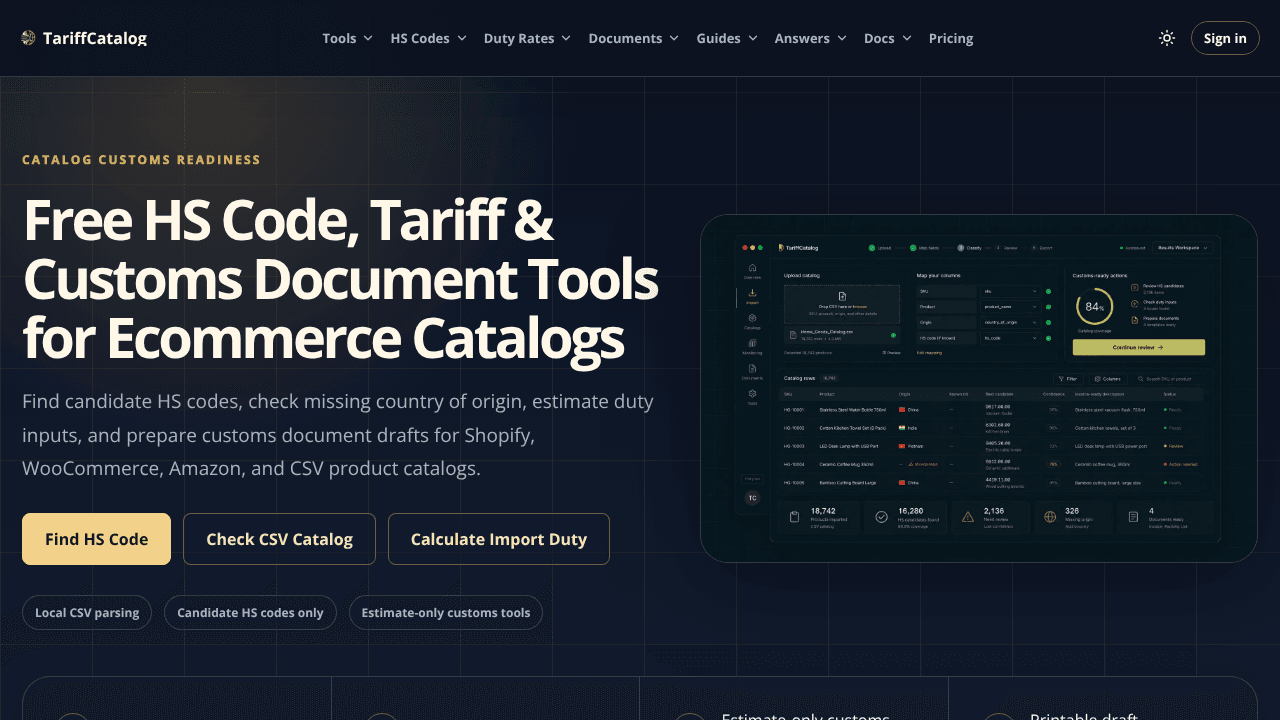Click the Estimate-only customs tools chip
This screenshot has height=720, width=1280.
point(446,613)
